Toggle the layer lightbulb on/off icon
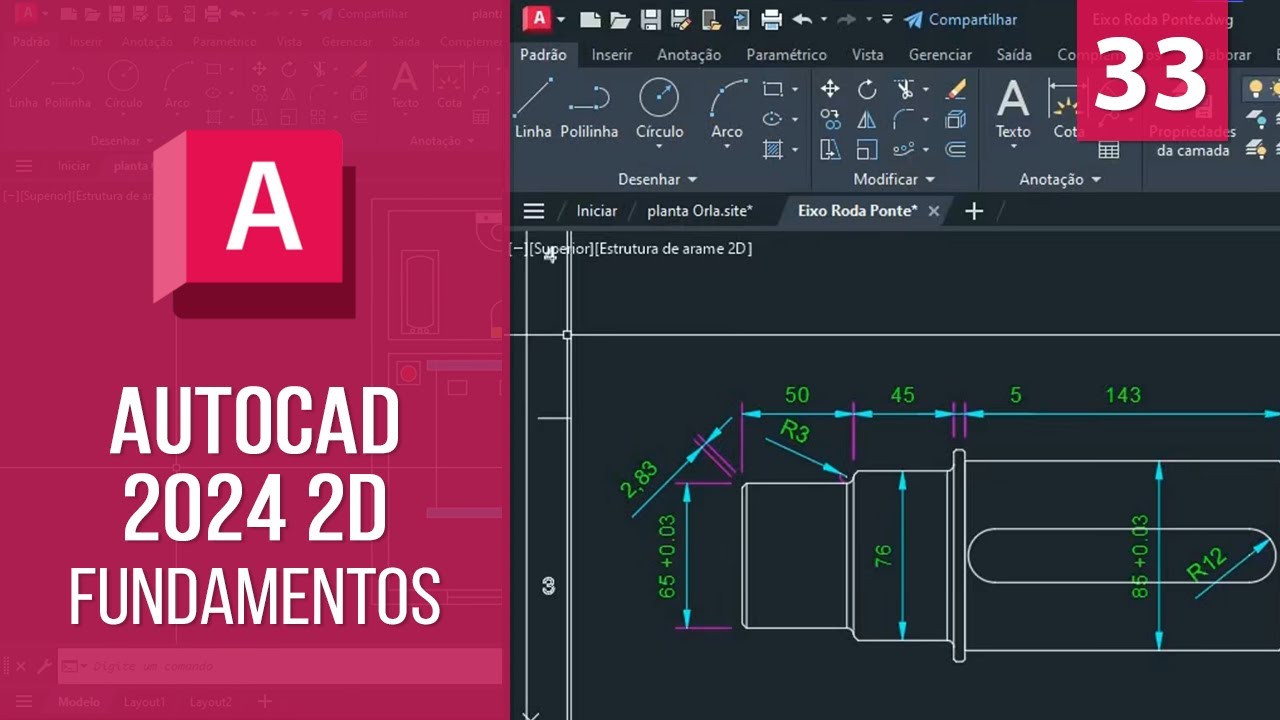1280x720 pixels. 1255,89
